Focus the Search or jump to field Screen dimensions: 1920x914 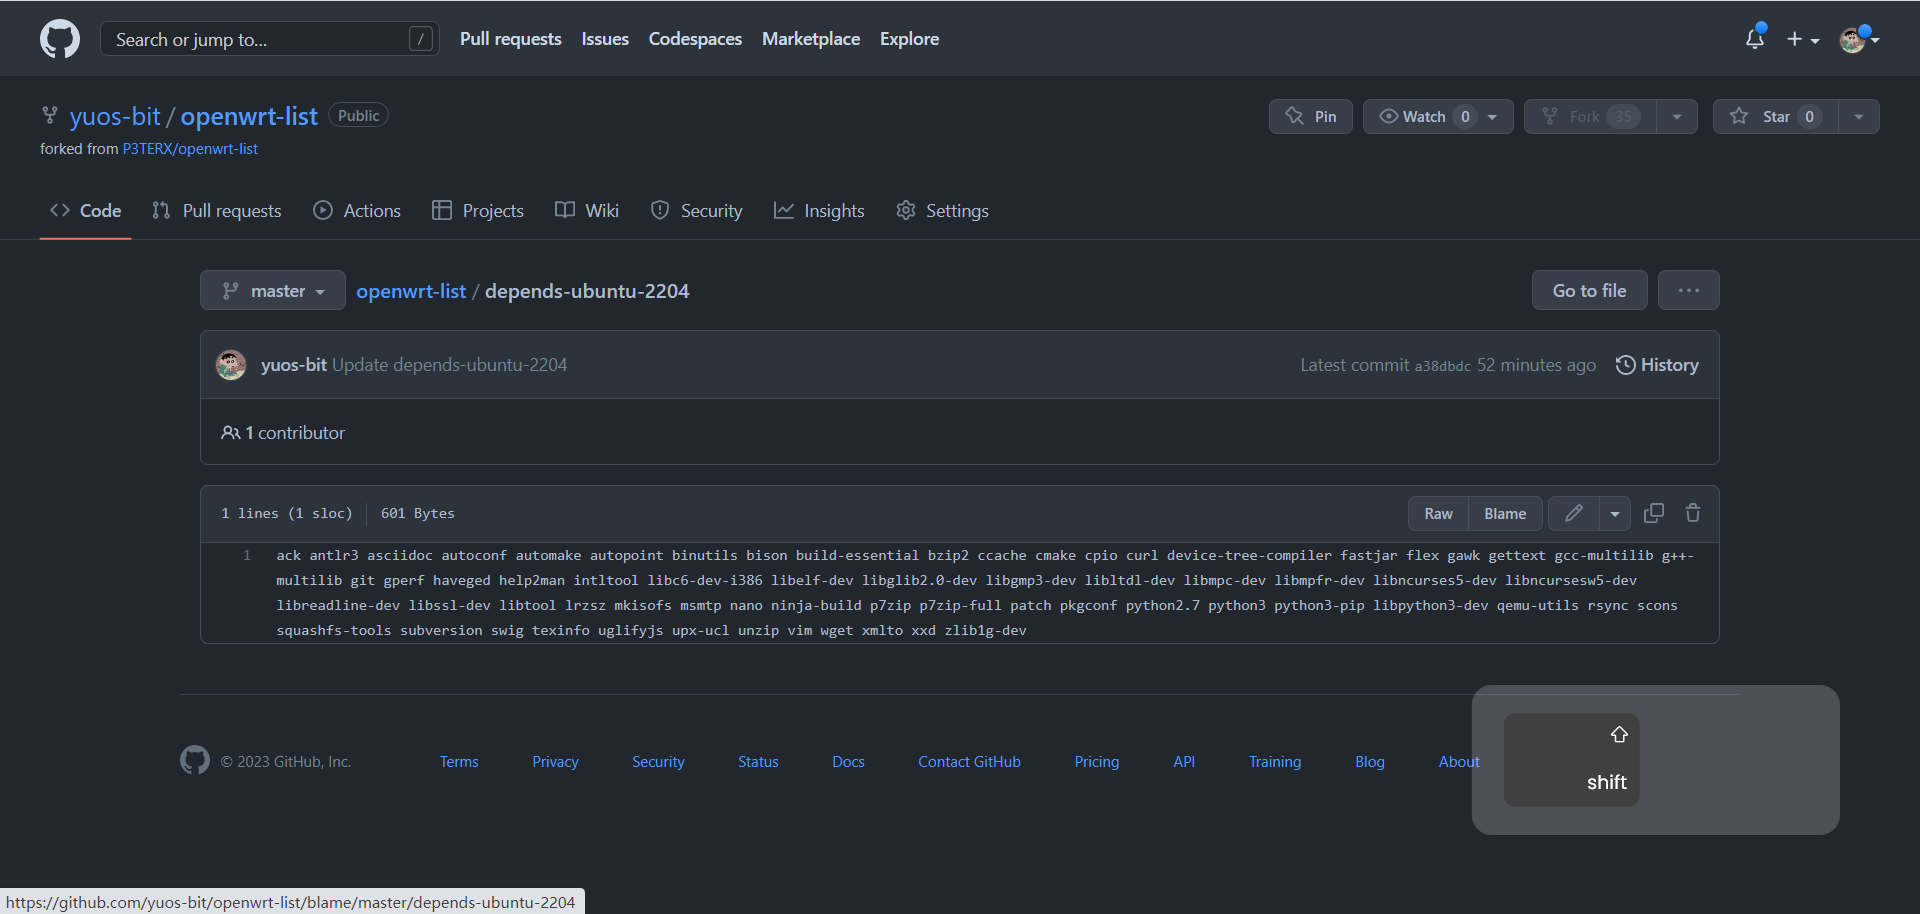tap(270, 39)
